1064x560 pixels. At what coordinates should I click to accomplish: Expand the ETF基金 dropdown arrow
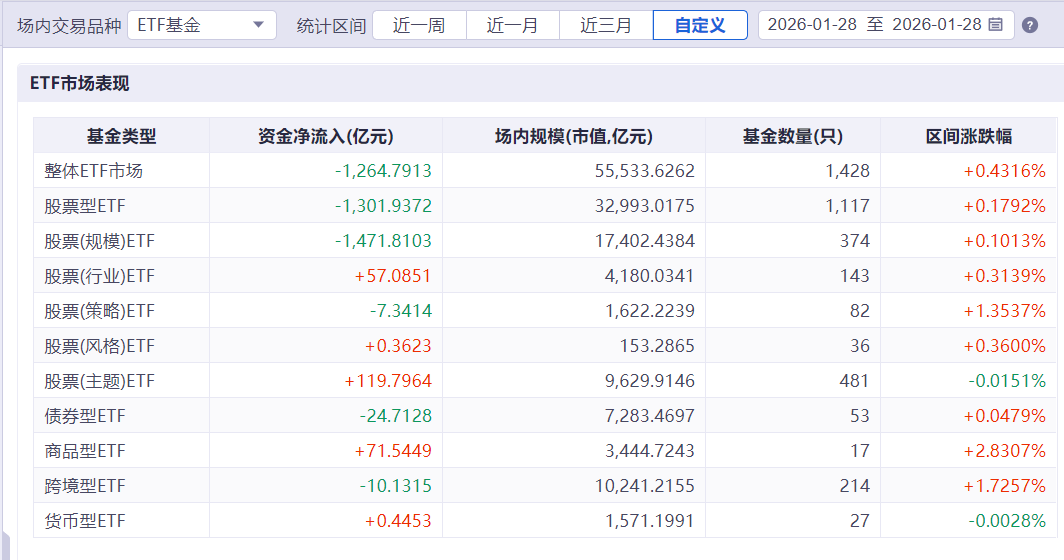pyautogui.click(x=258, y=25)
